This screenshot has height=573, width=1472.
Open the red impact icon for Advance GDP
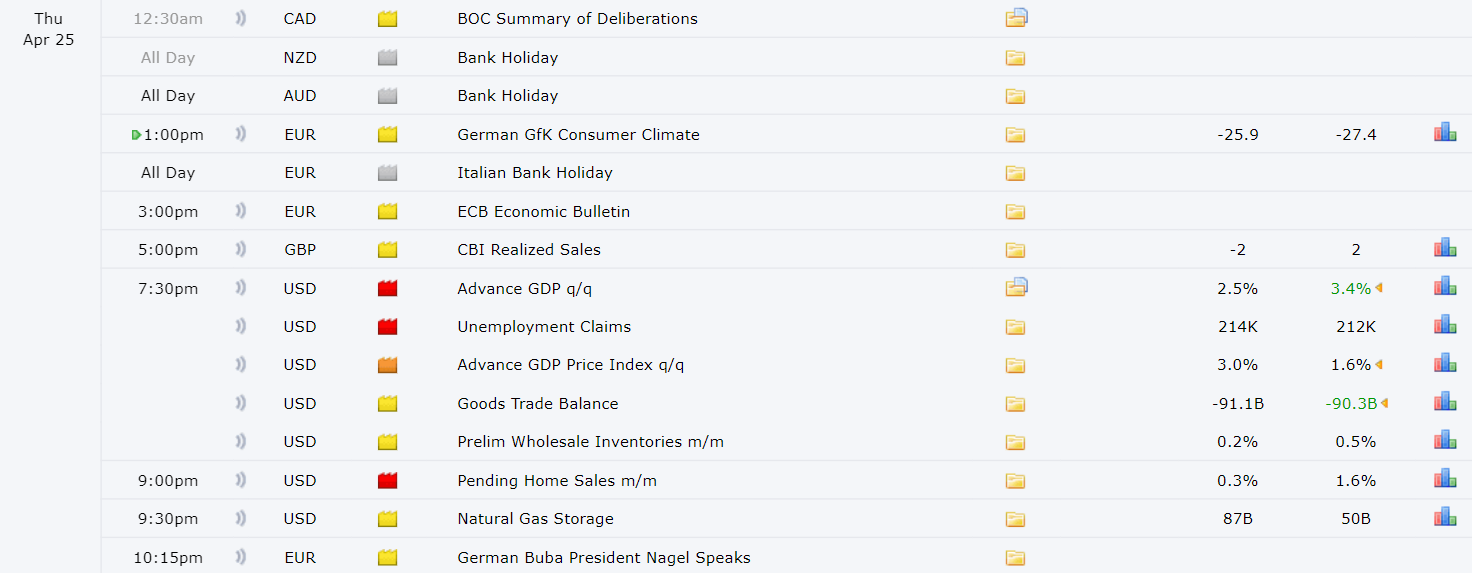pos(388,288)
